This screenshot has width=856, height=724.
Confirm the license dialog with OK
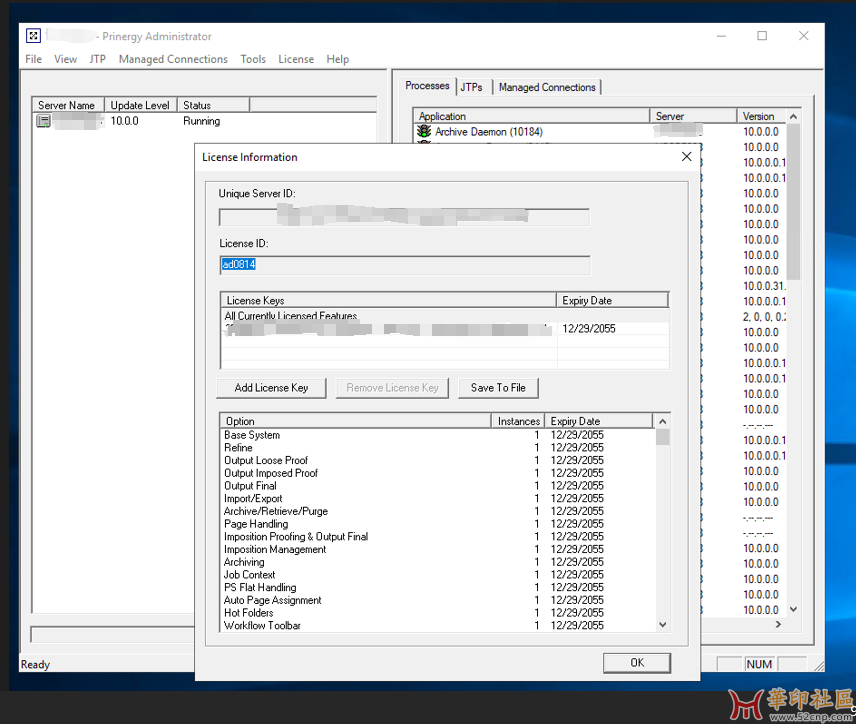coord(637,663)
